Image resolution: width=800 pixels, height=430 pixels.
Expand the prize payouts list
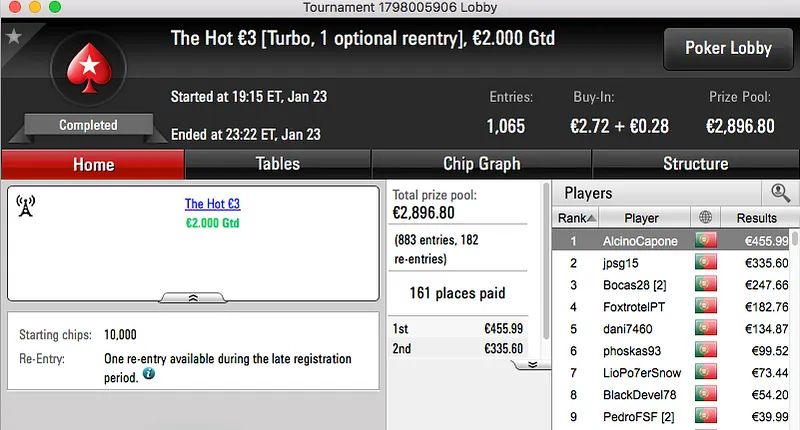(533, 365)
